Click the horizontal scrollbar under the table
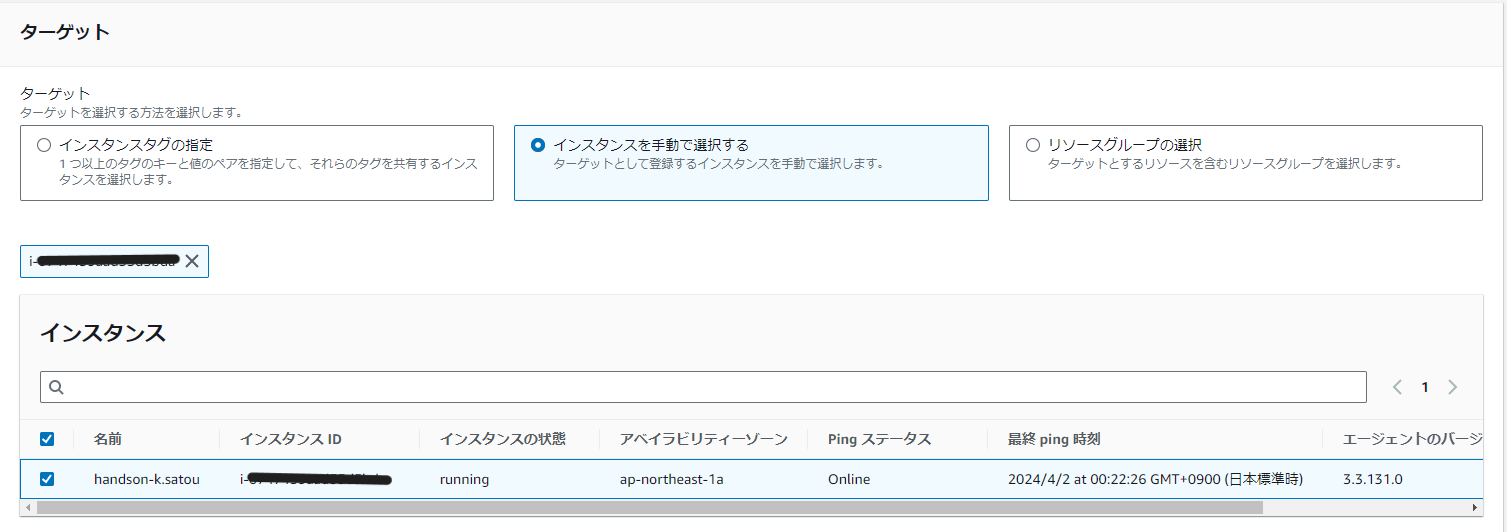The image size is (1507, 532). [650, 508]
